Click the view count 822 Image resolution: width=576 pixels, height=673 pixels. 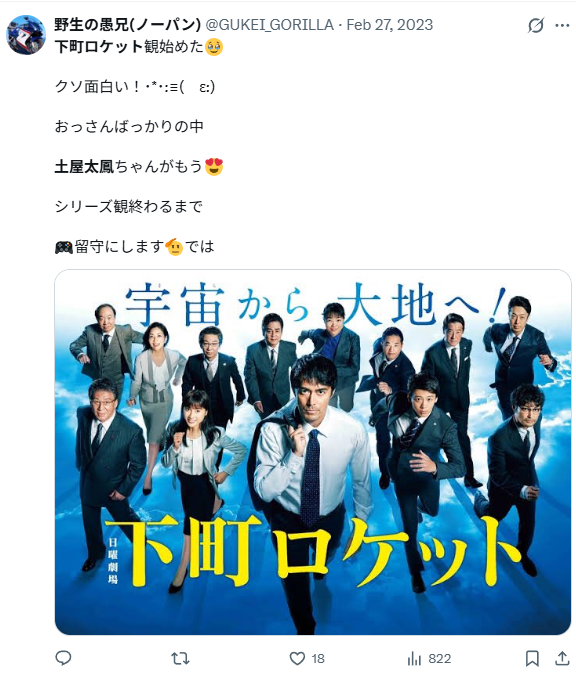point(440,658)
